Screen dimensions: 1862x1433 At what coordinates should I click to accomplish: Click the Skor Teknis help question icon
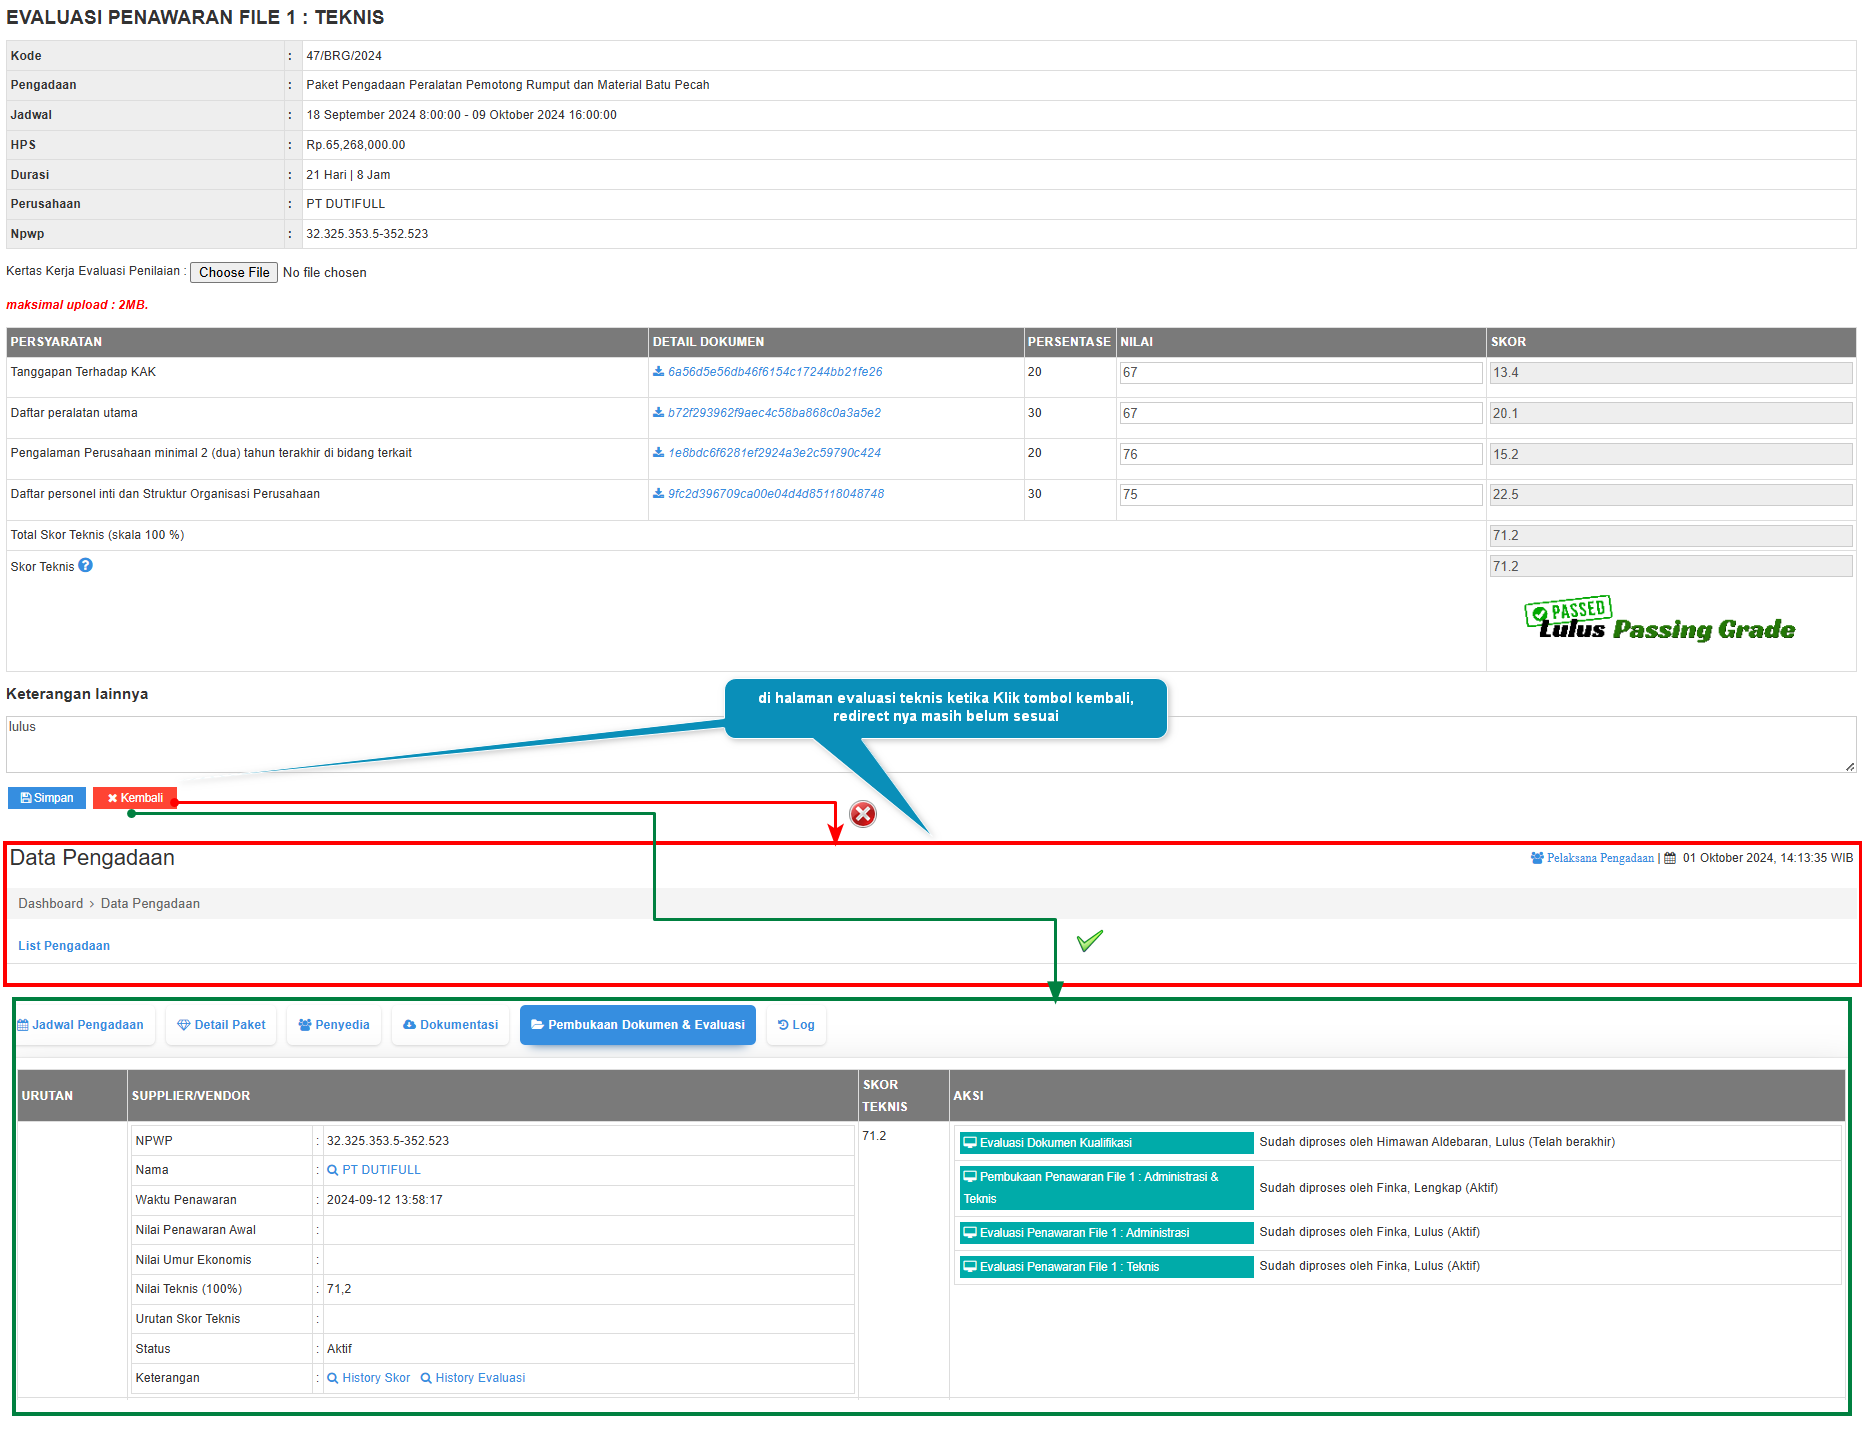pos(86,565)
